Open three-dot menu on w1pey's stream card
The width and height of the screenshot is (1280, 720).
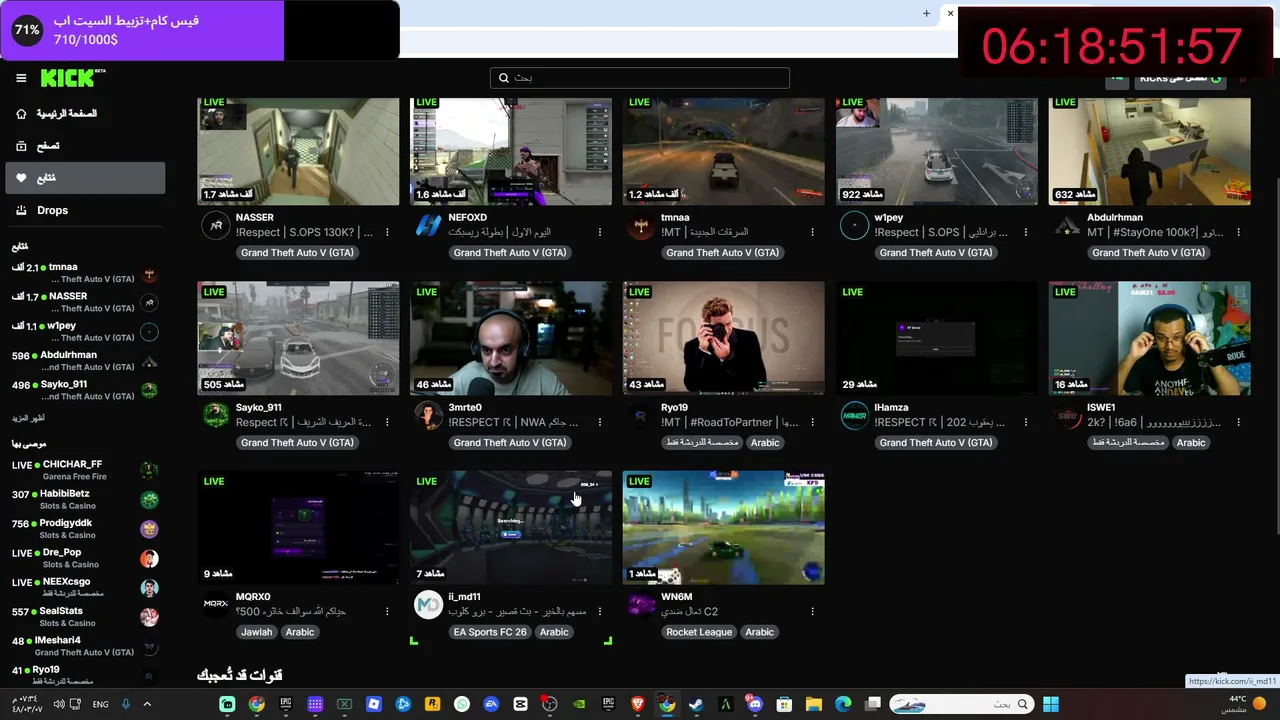(x=1026, y=232)
